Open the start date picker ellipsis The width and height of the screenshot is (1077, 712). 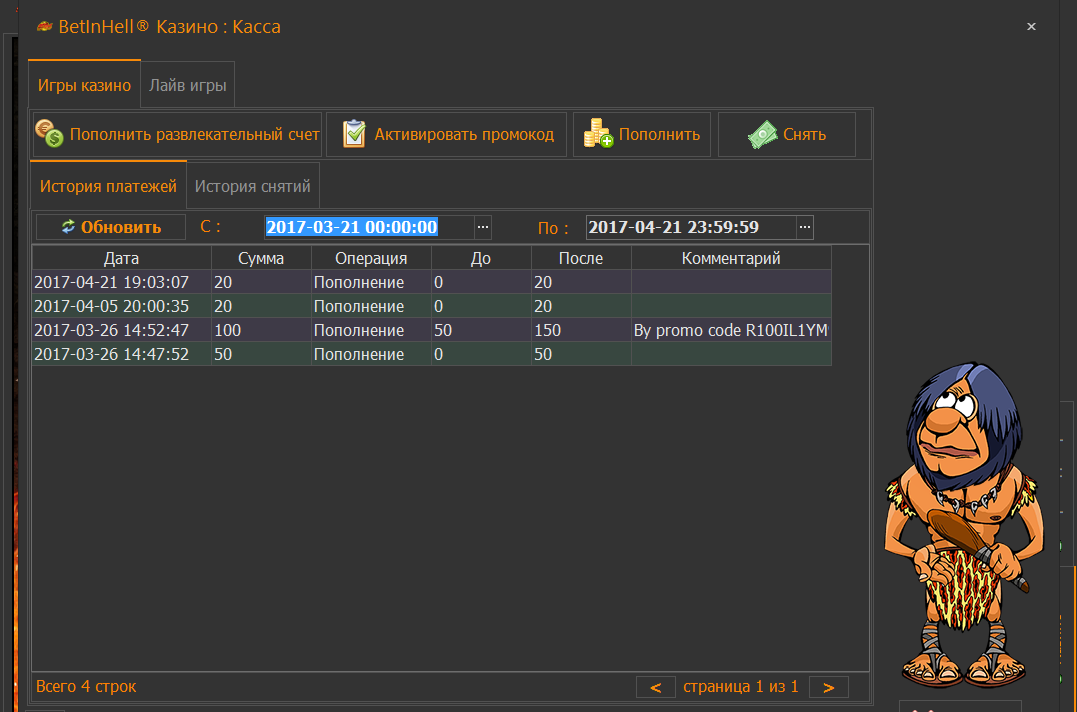tap(483, 227)
